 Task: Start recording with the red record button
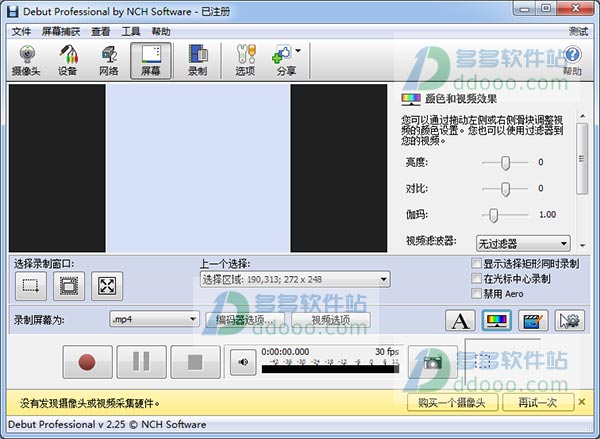88,362
